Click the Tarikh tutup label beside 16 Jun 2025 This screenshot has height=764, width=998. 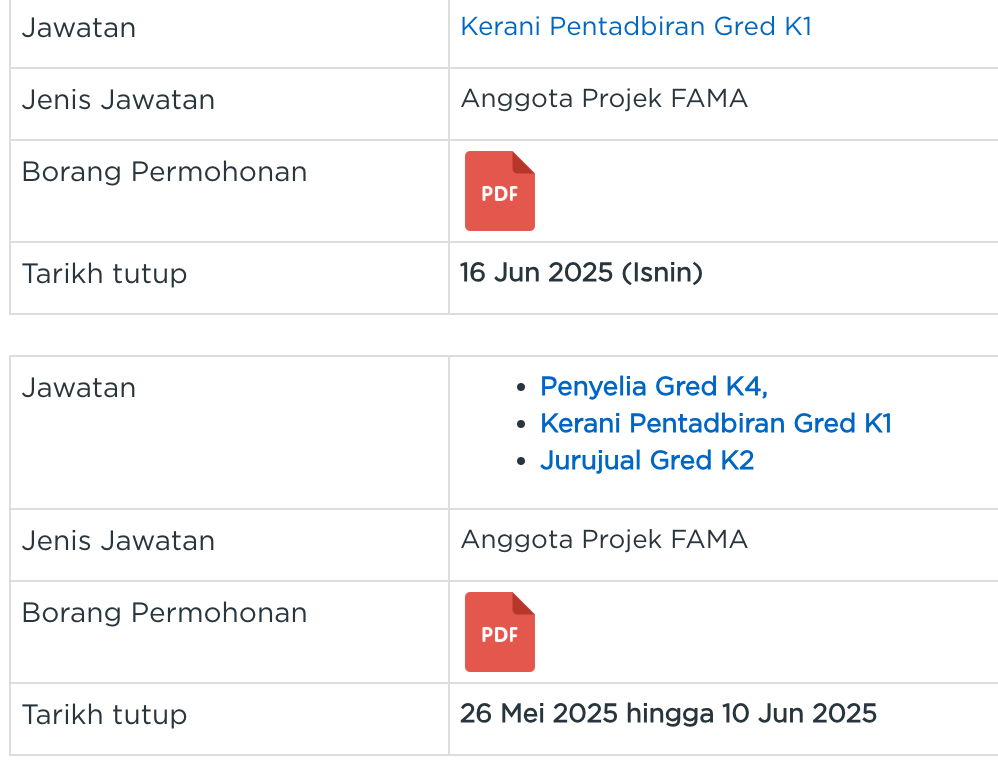click(x=104, y=274)
